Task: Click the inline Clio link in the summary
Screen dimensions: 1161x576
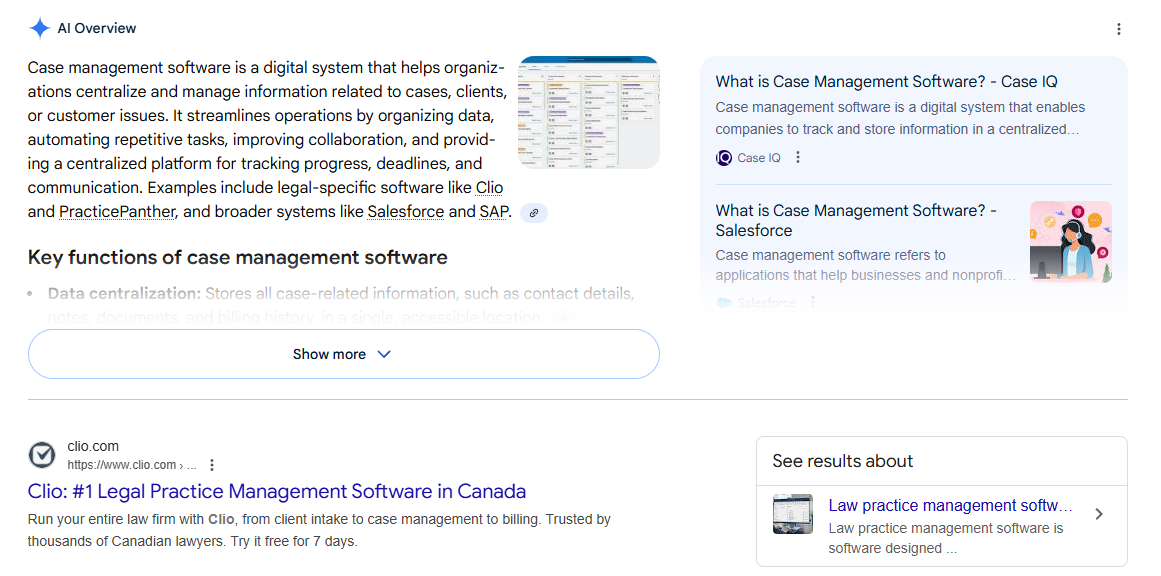Action: pos(489,187)
